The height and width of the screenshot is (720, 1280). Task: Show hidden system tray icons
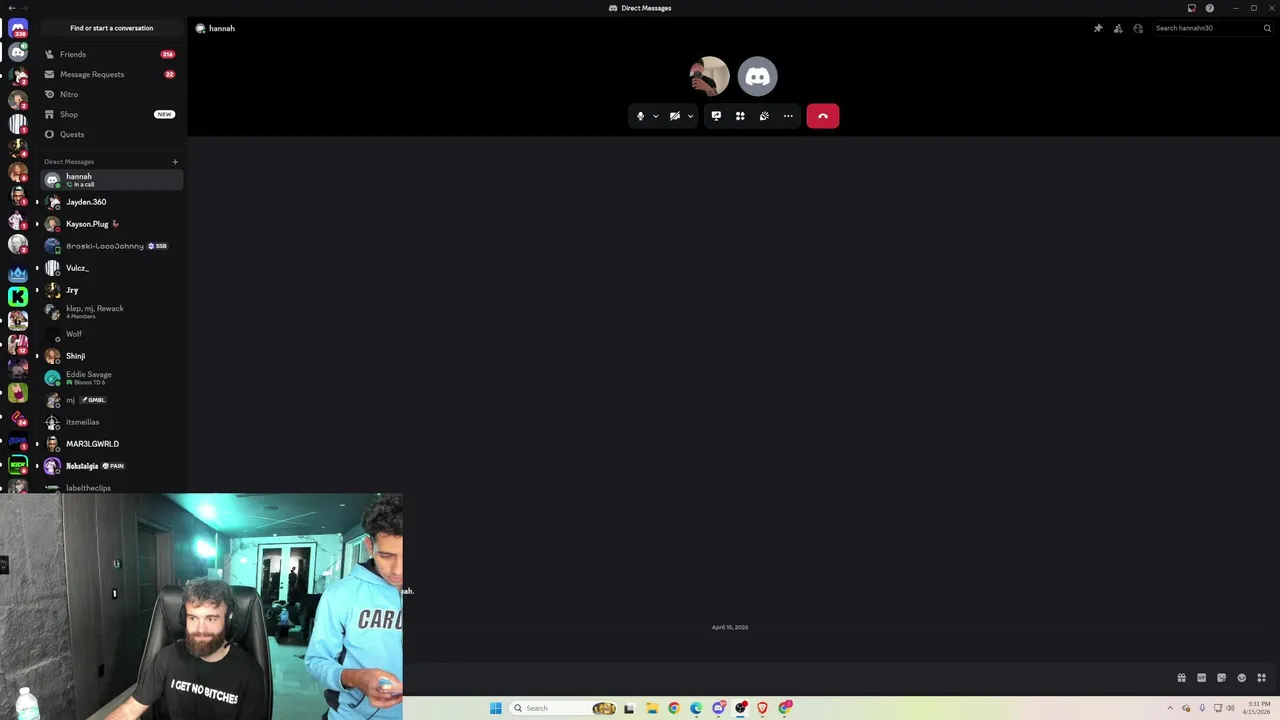pos(1170,708)
